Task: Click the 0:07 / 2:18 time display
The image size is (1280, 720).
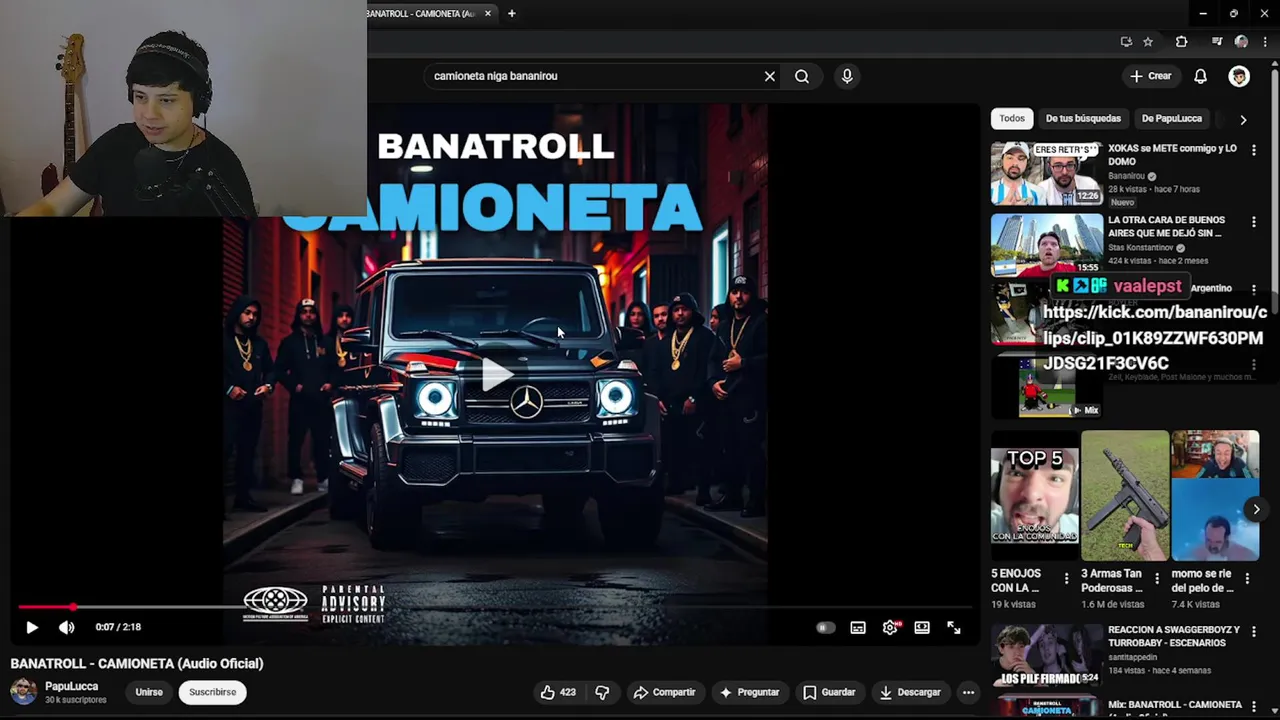Action: [118, 627]
